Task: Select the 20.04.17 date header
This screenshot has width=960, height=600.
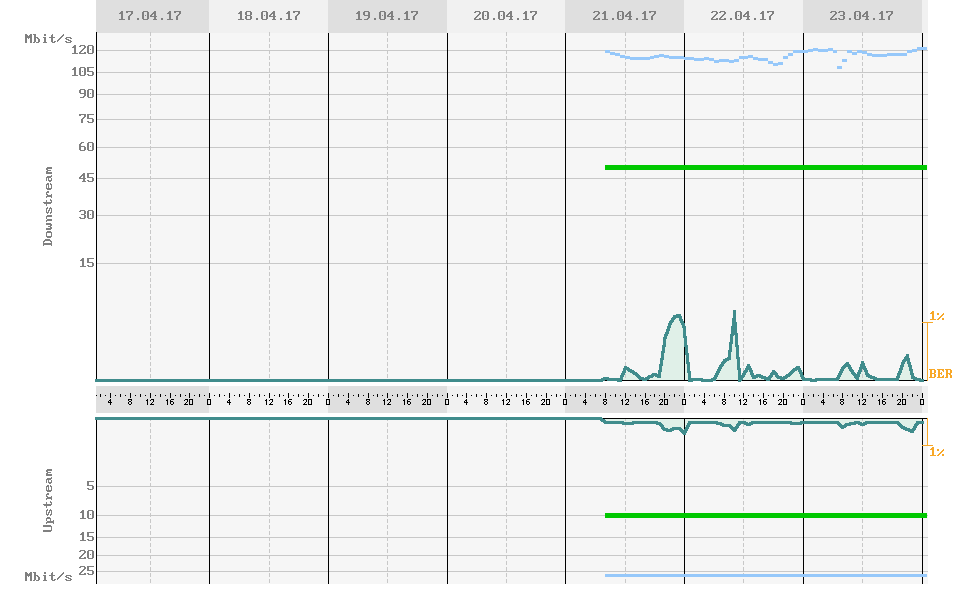Action: (x=505, y=16)
